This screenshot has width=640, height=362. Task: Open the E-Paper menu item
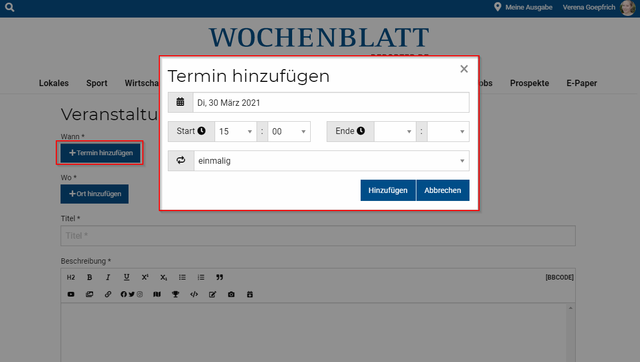click(582, 83)
